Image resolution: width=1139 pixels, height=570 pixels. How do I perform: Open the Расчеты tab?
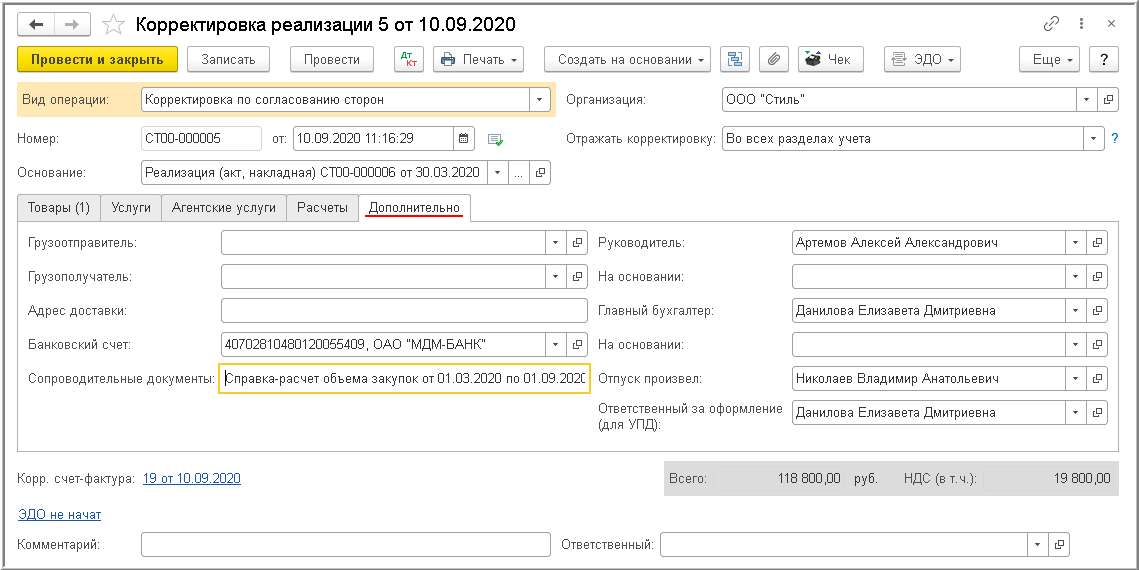tap(323, 208)
